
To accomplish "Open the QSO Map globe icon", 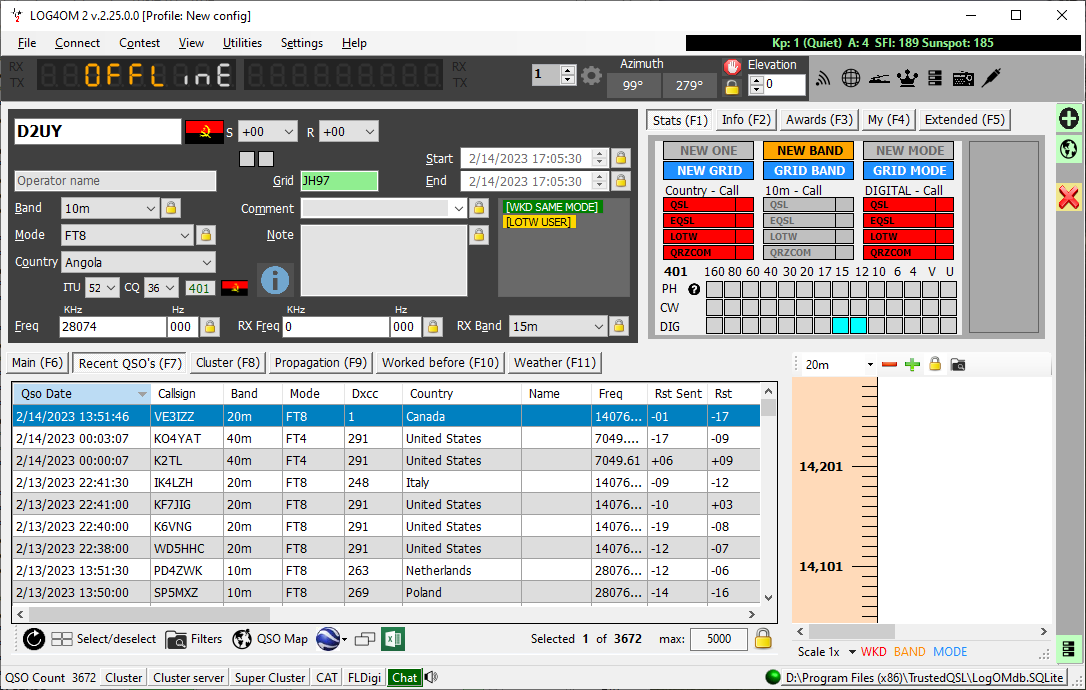I will tap(242, 639).
